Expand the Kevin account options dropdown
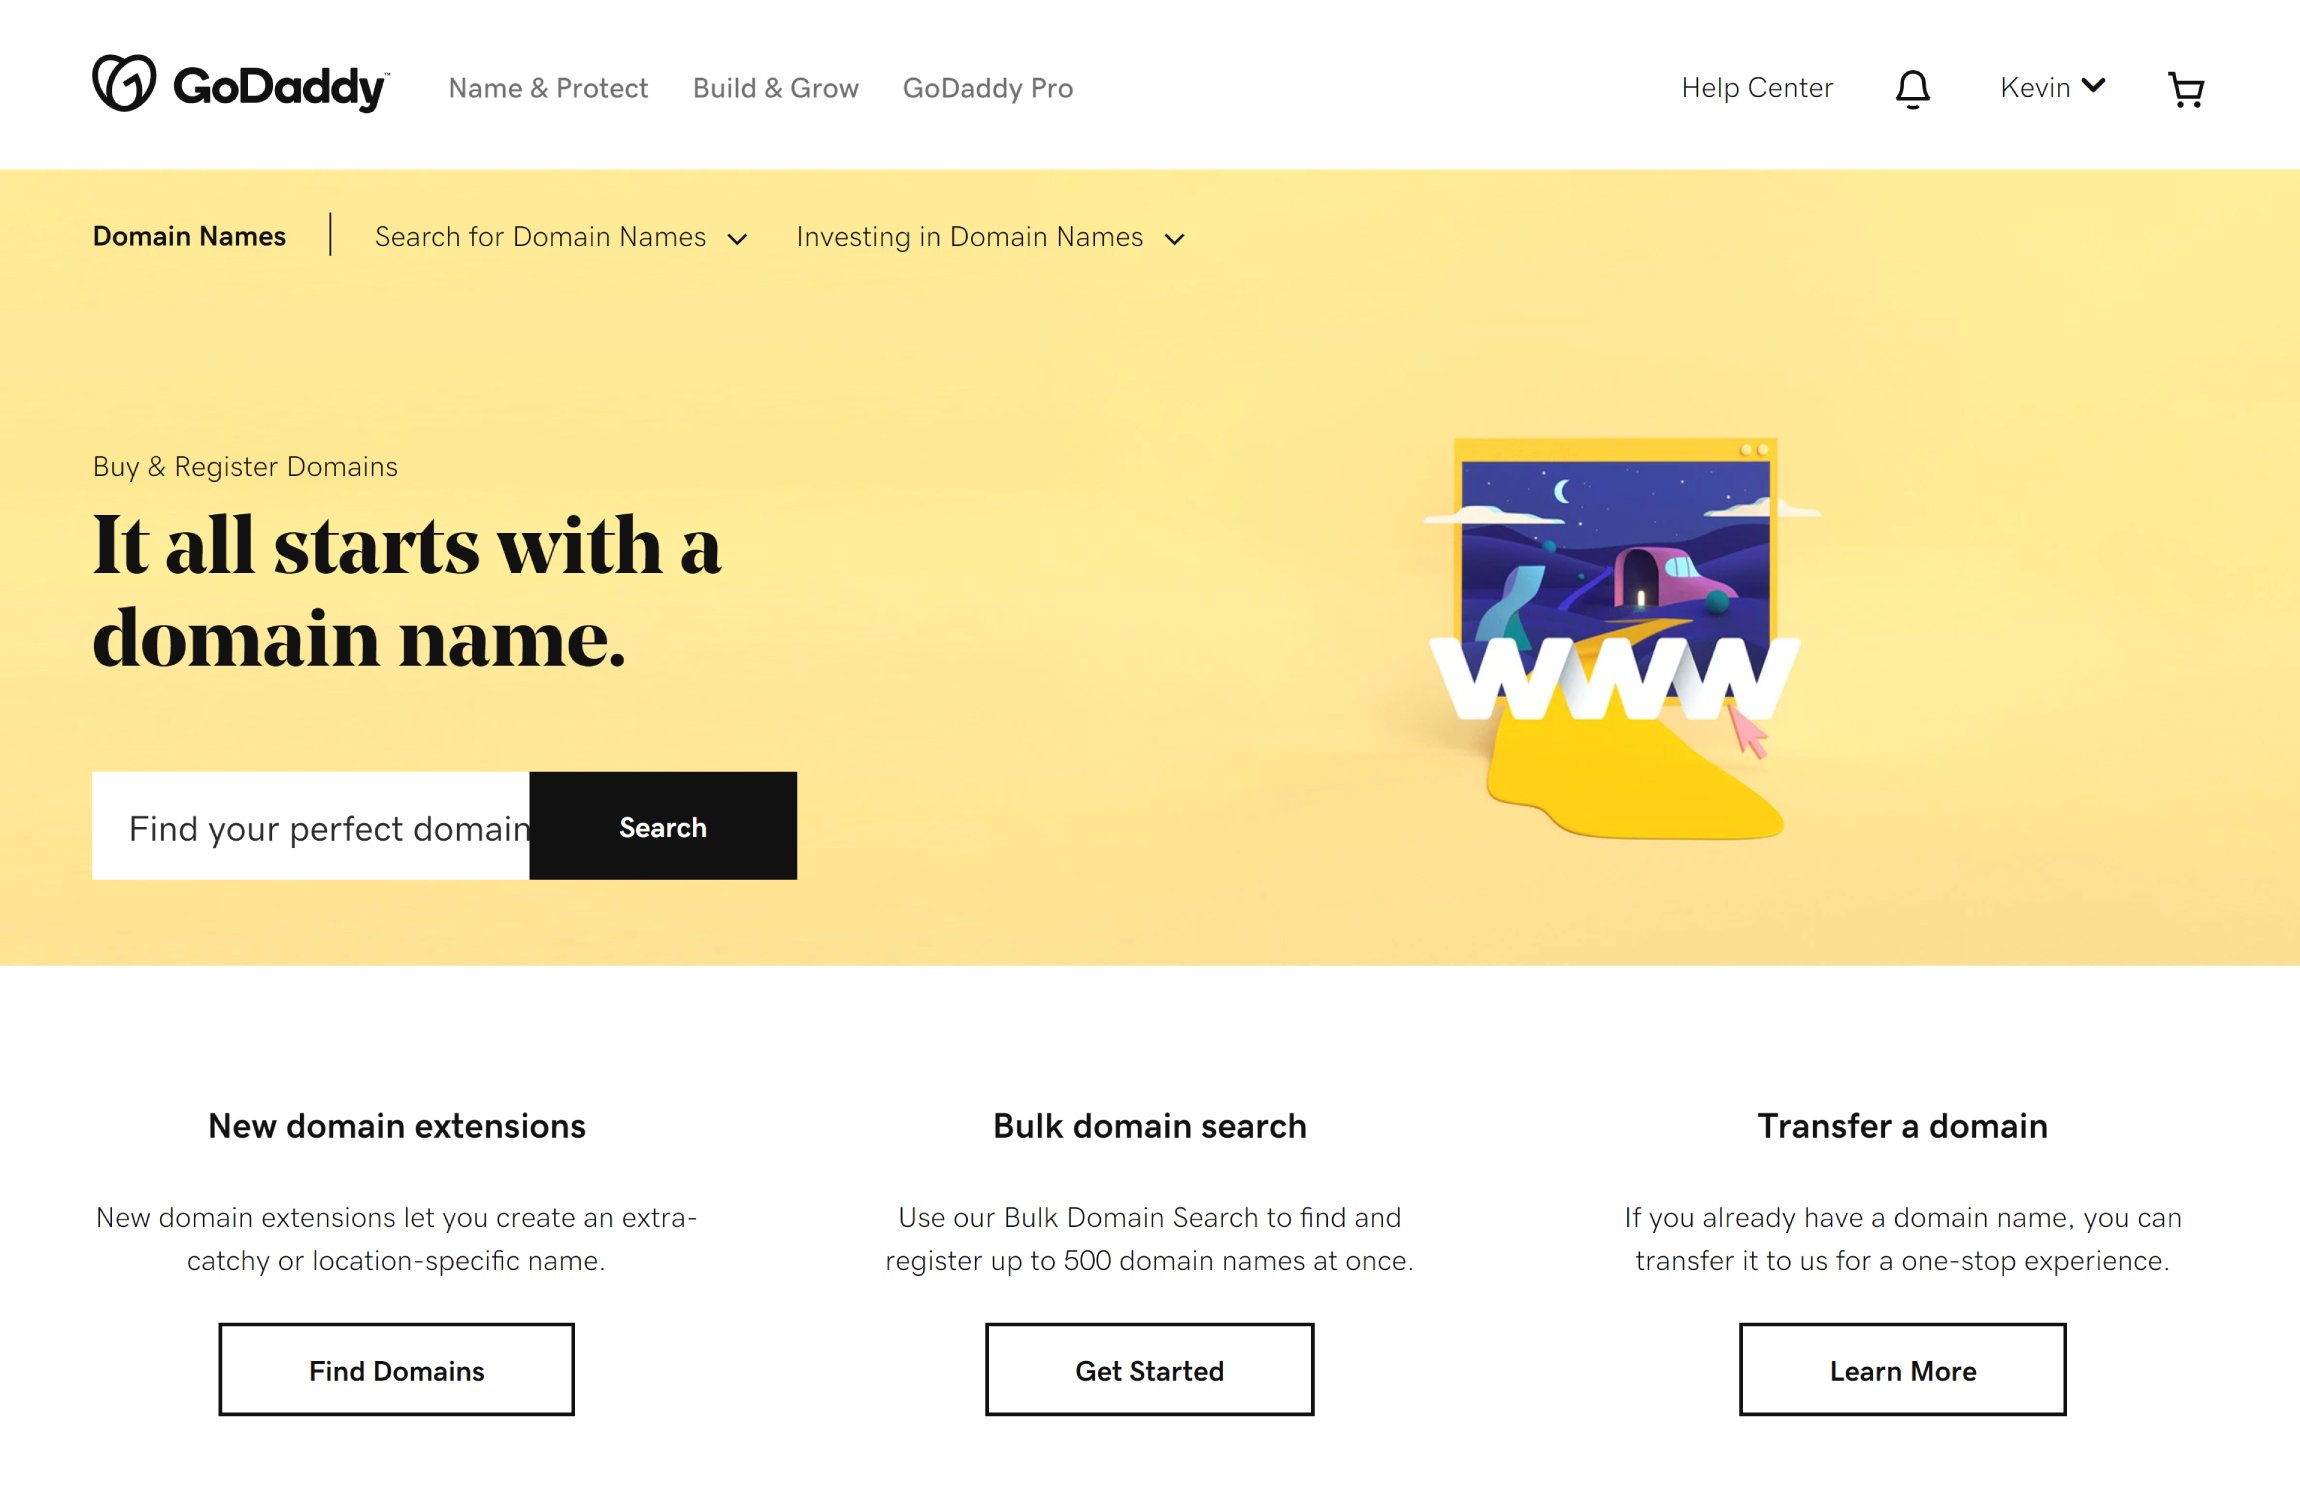The height and width of the screenshot is (1497, 2300). point(2052,87)
